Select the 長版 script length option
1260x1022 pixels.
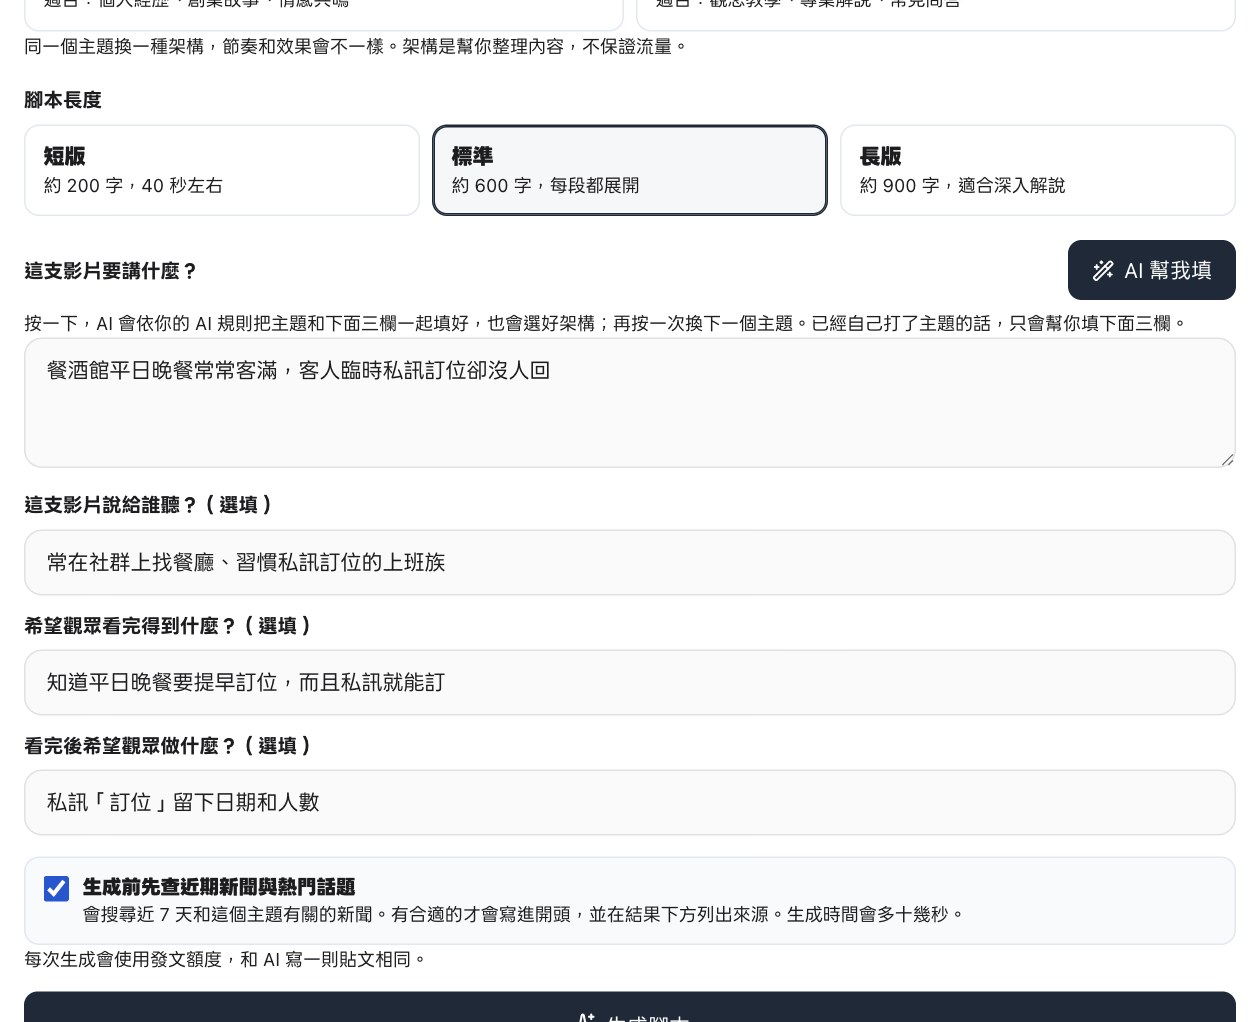pos(1038,170)
